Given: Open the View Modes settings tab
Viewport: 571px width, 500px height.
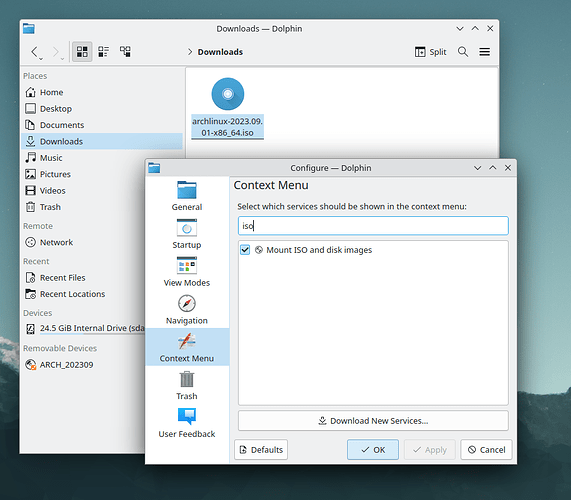Looking at the screenshot, I should click(x=187, y=271).
